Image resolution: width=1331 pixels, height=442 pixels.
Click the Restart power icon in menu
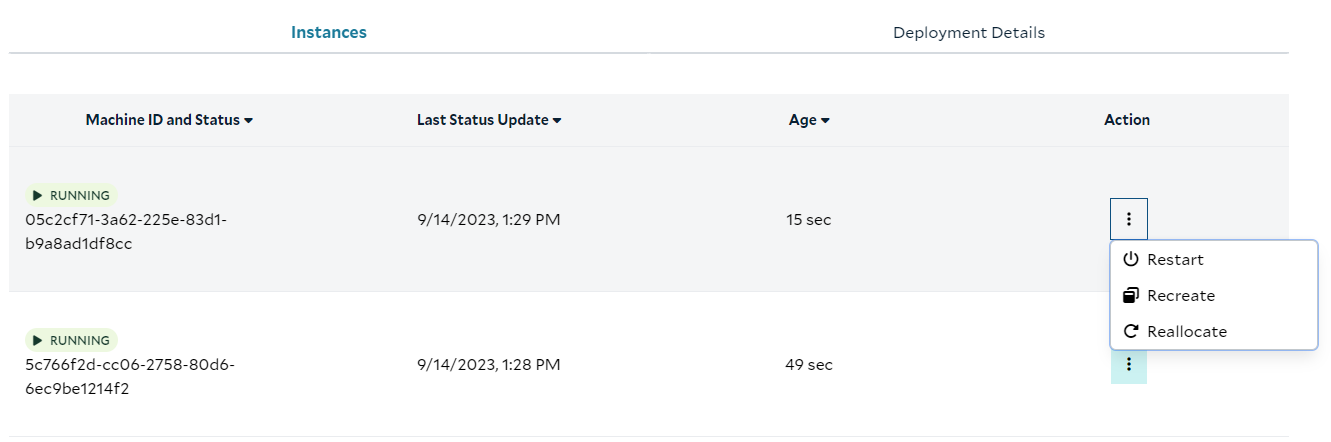coord(1131,260)
